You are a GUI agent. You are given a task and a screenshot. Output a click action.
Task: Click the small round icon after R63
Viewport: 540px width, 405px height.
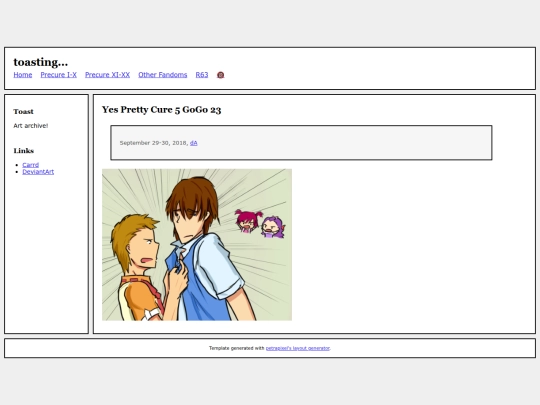tap(220, 75)
